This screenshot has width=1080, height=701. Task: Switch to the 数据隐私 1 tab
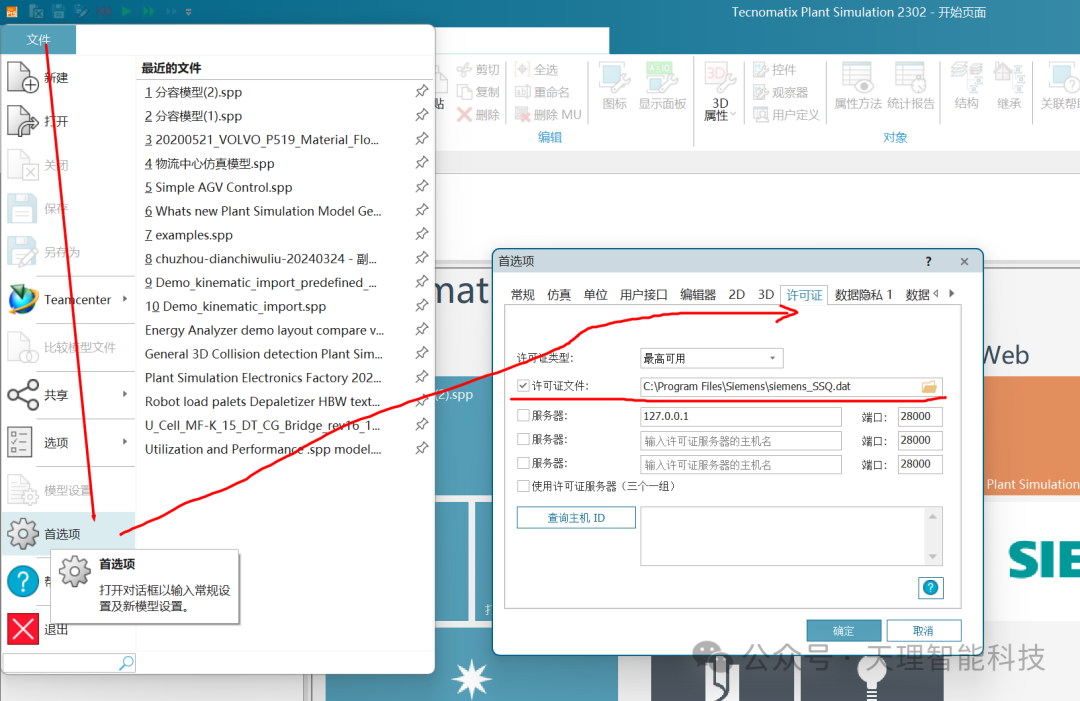[x=863, y=295]
